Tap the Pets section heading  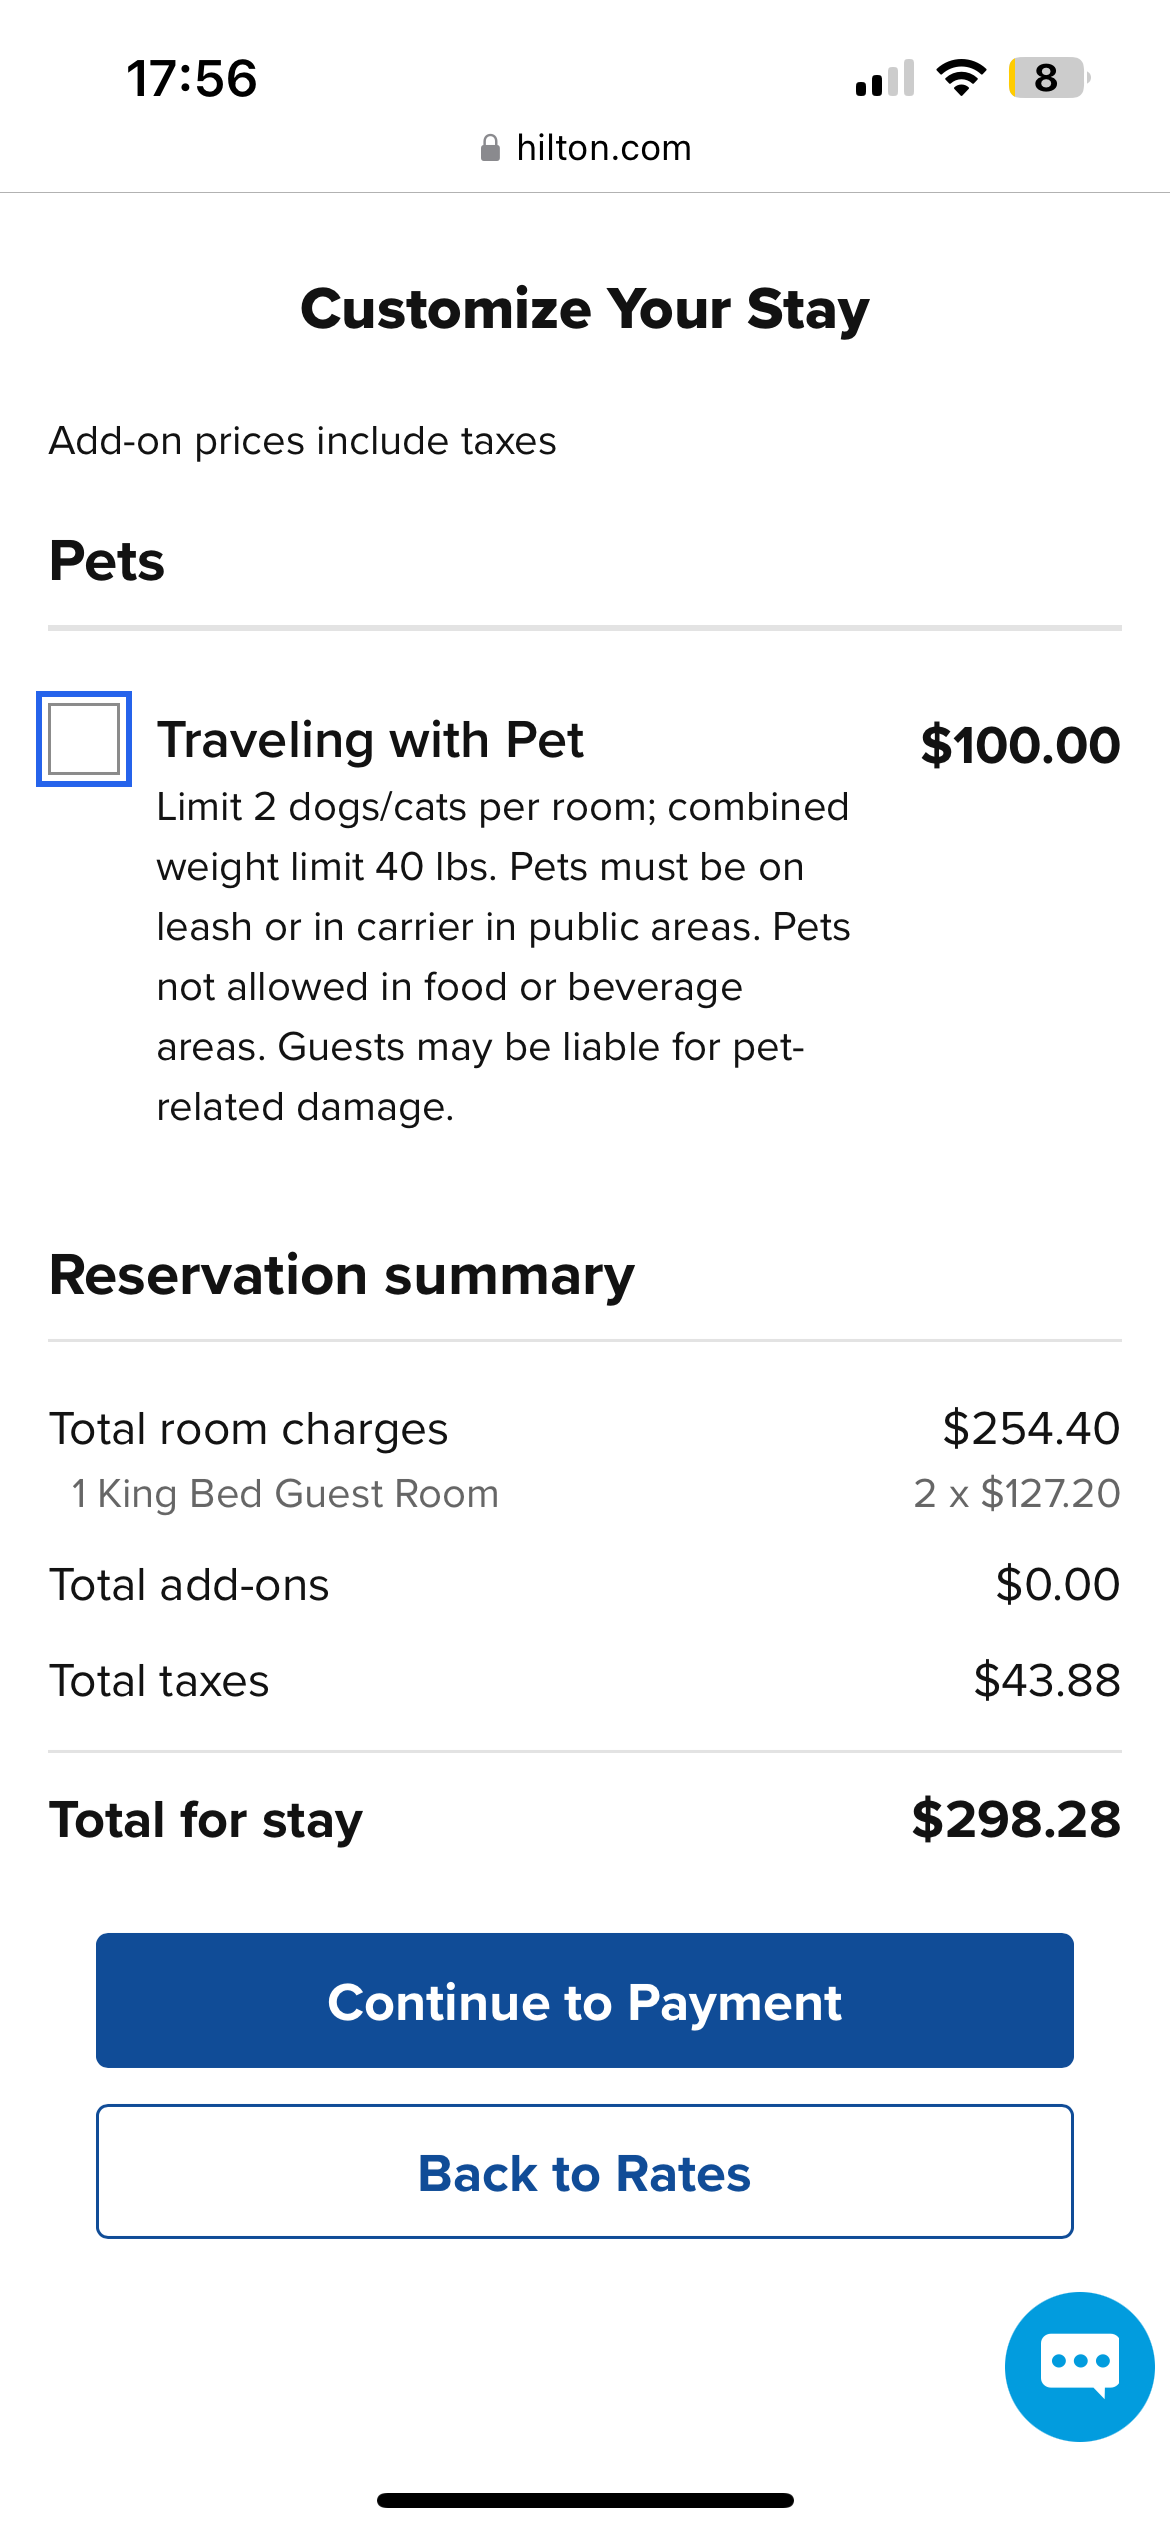(x=107, y=561)
